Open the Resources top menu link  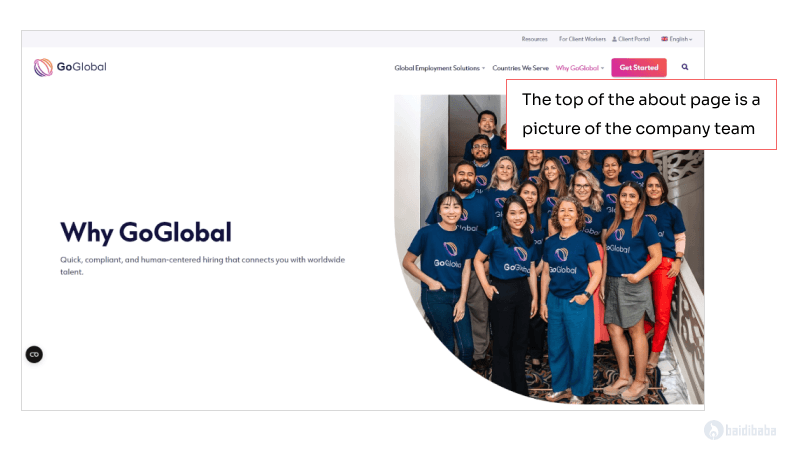tap(534, 39)
